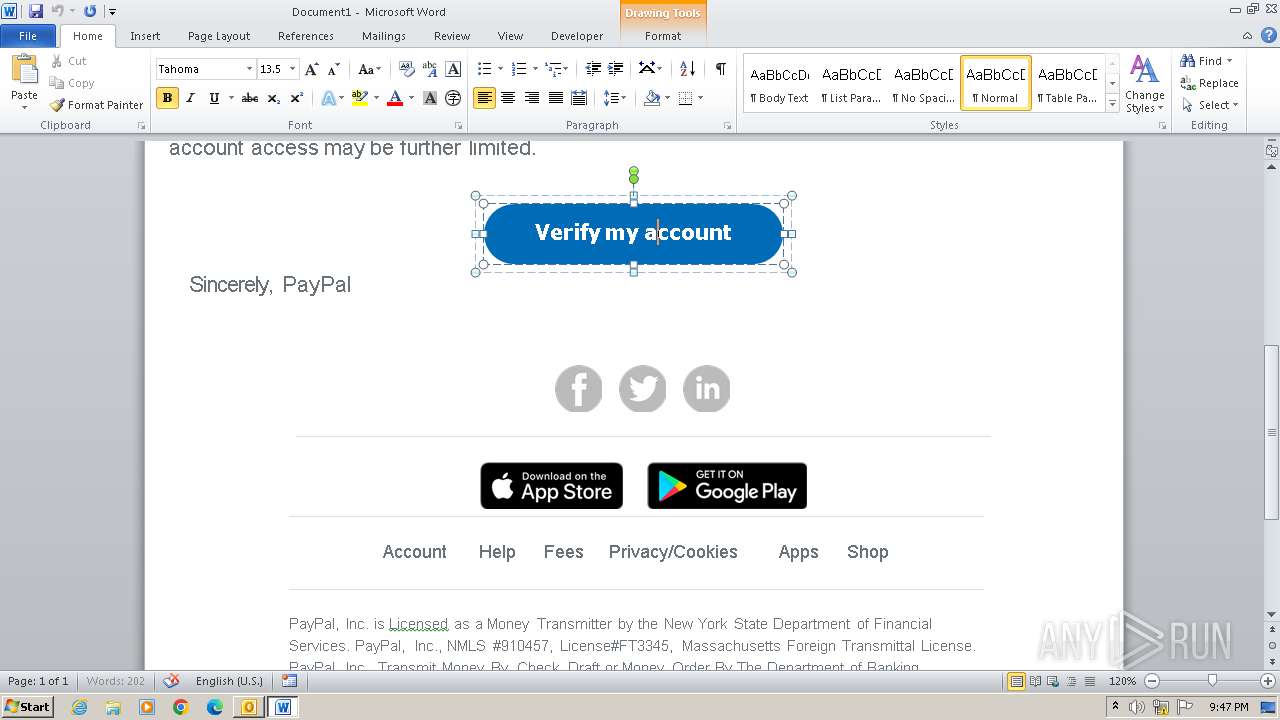Click the Bullets list icon

tap(484, 69)
